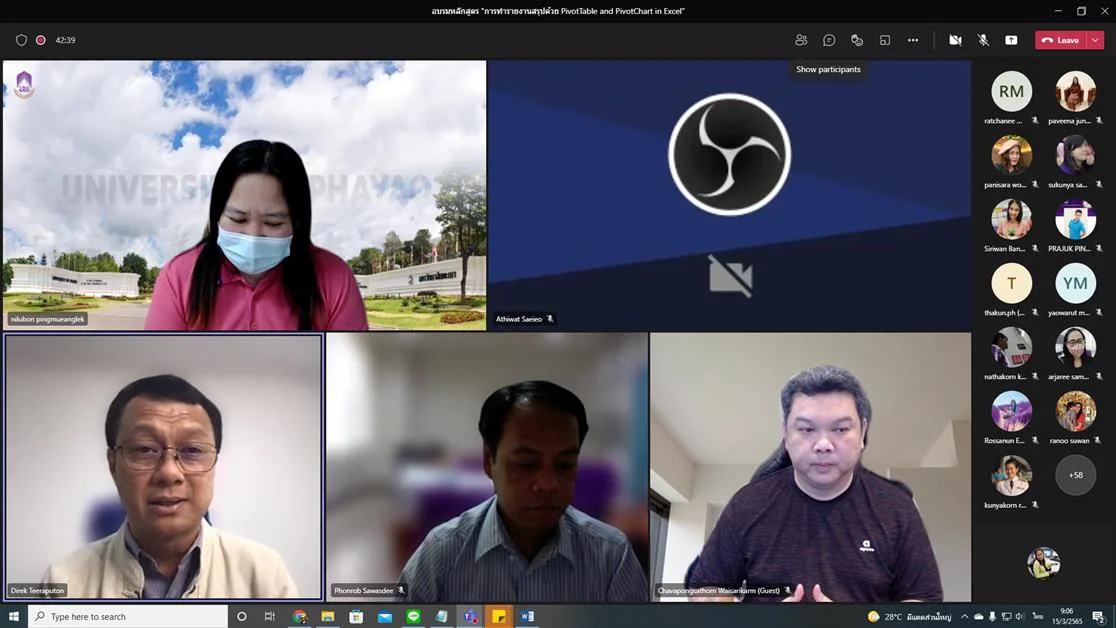Image resolution: width=1116 pixels, height=628 pixels.
Task: Unmute the microphone toggle
Action: 983,40
